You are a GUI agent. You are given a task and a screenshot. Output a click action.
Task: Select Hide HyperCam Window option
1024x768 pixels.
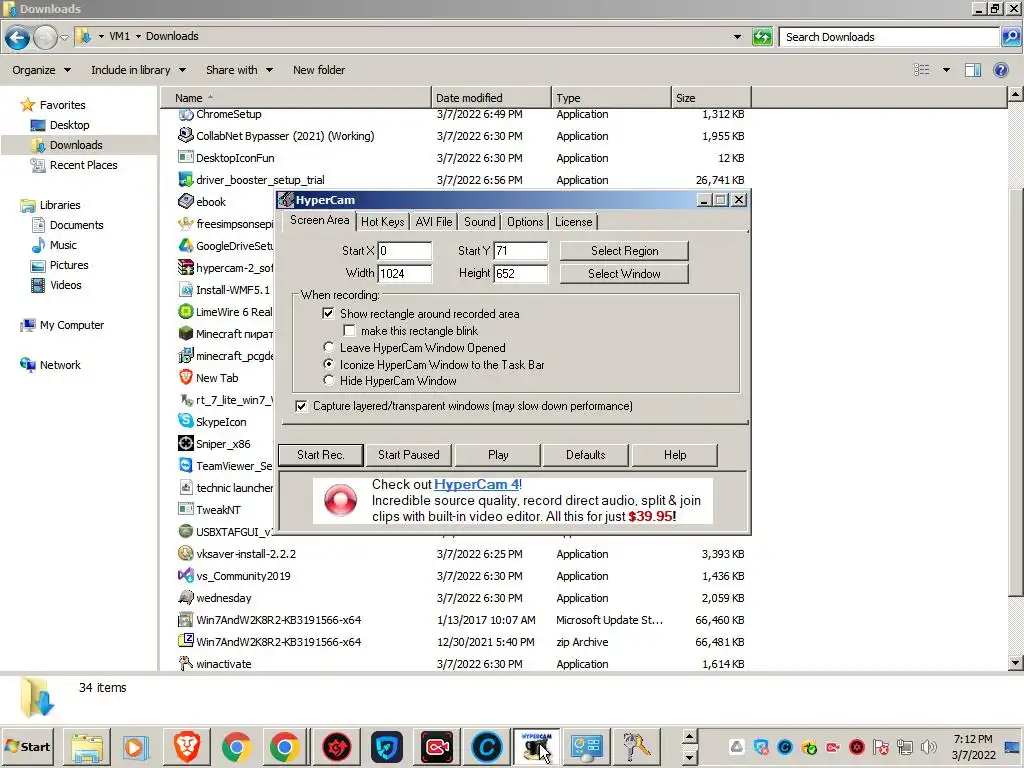(x=328, y=381)
